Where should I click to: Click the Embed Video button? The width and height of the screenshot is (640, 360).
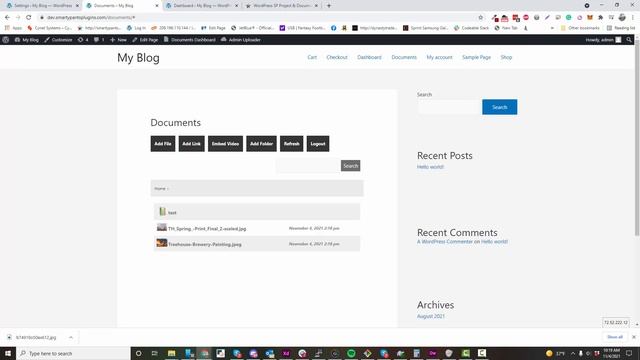[x=225, y=144]
